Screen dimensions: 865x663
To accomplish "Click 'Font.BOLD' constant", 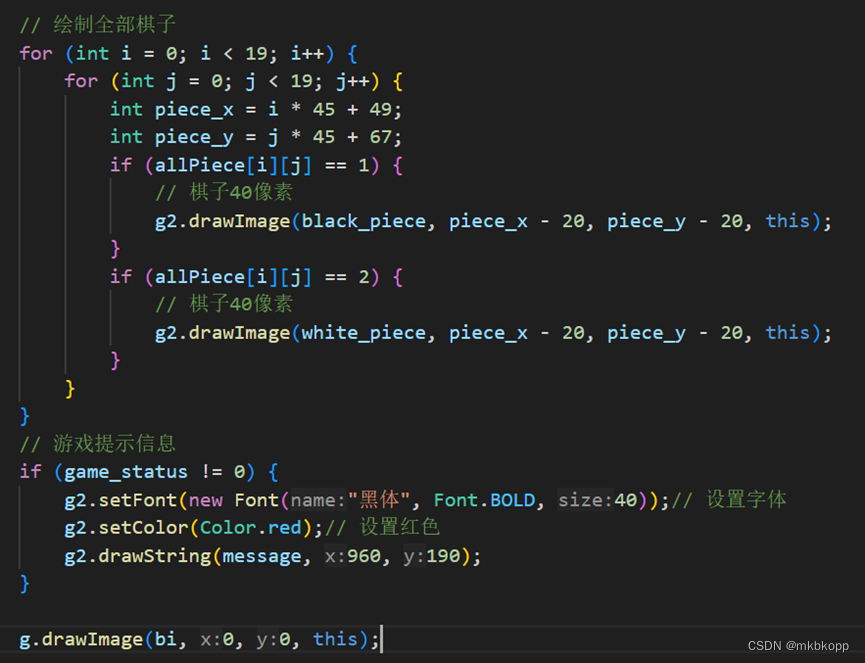I will tap(484, 500).
